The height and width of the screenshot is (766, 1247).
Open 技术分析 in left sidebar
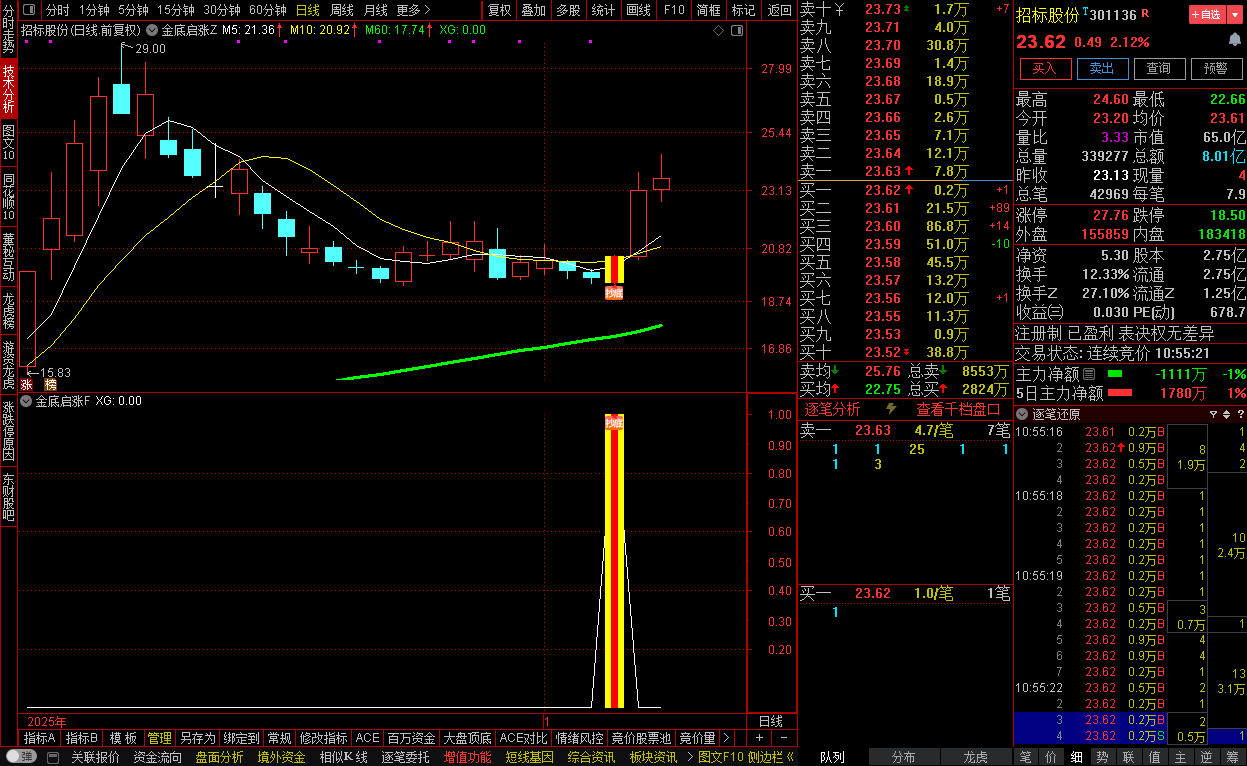click(x=8, y=89)
